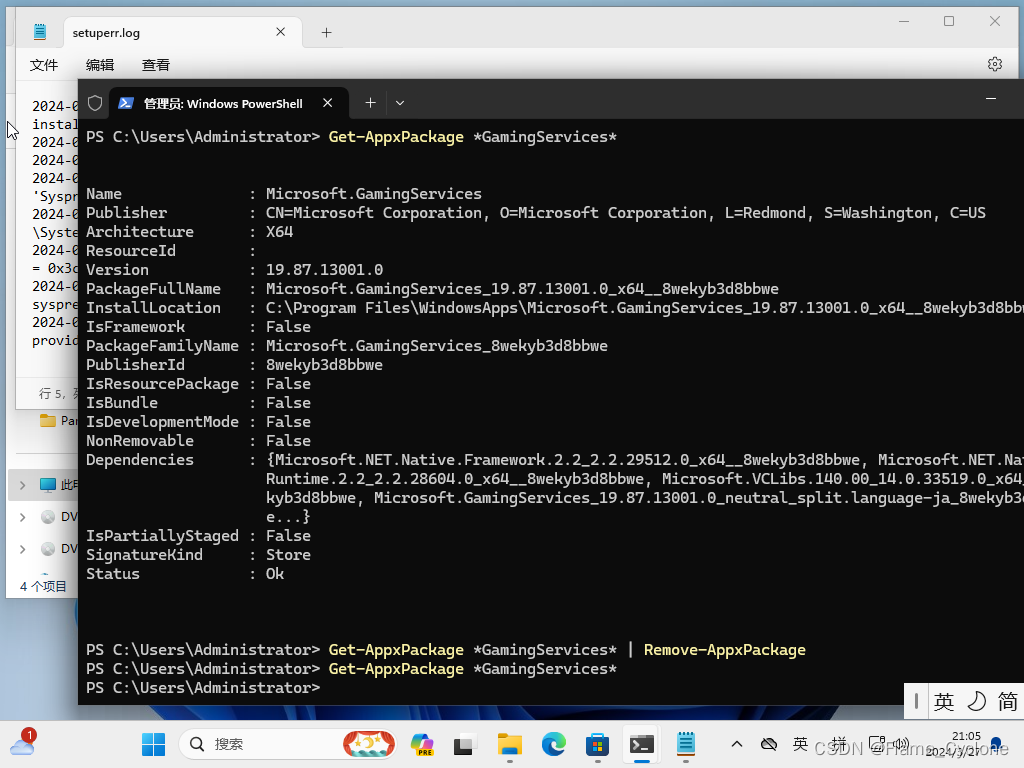Expand the second DVD drive tree item
The width and height of the screenshot is (1024, 768).
[x=23, y=549]
